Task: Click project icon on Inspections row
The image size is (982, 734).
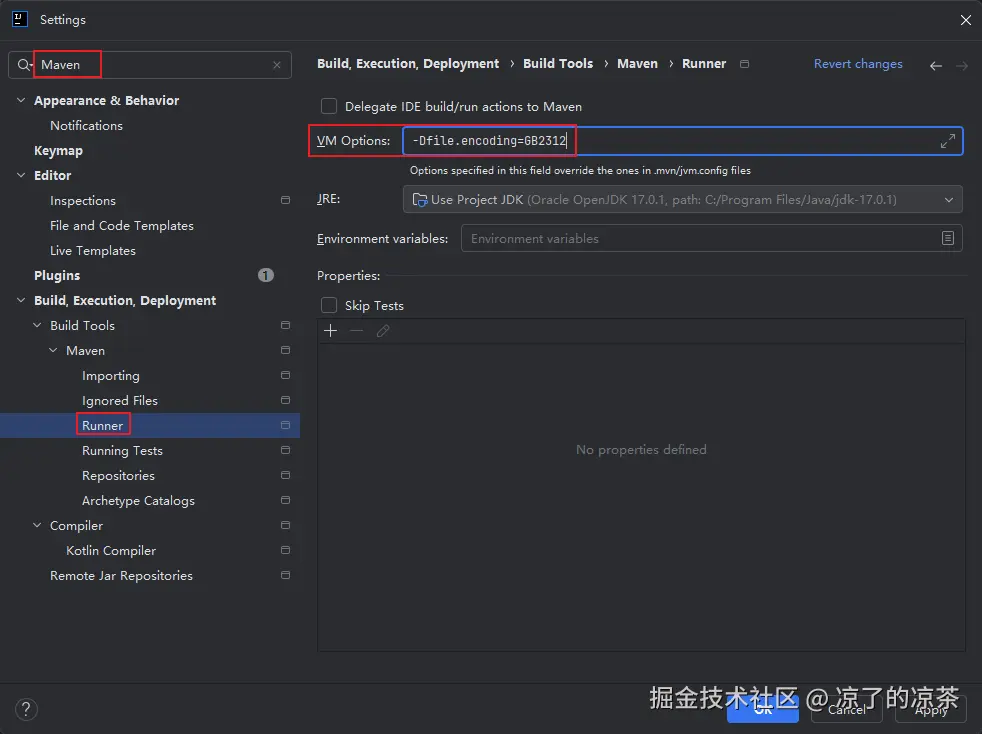Action: (x=286, y=200)
